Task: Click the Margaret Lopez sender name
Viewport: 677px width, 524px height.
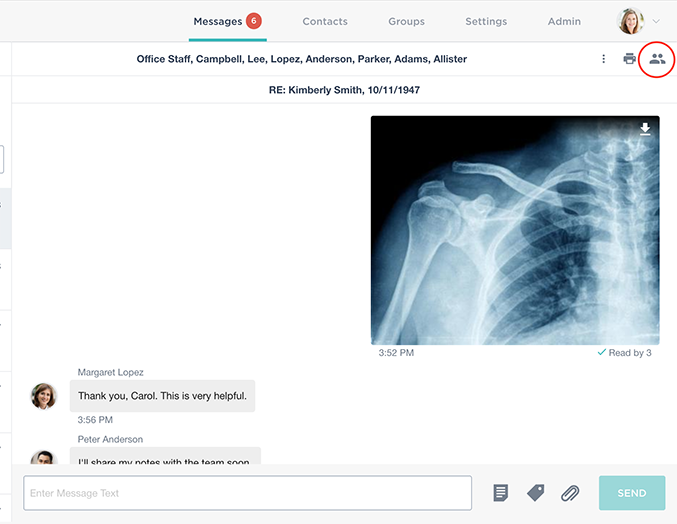Action: click(111, 372)
